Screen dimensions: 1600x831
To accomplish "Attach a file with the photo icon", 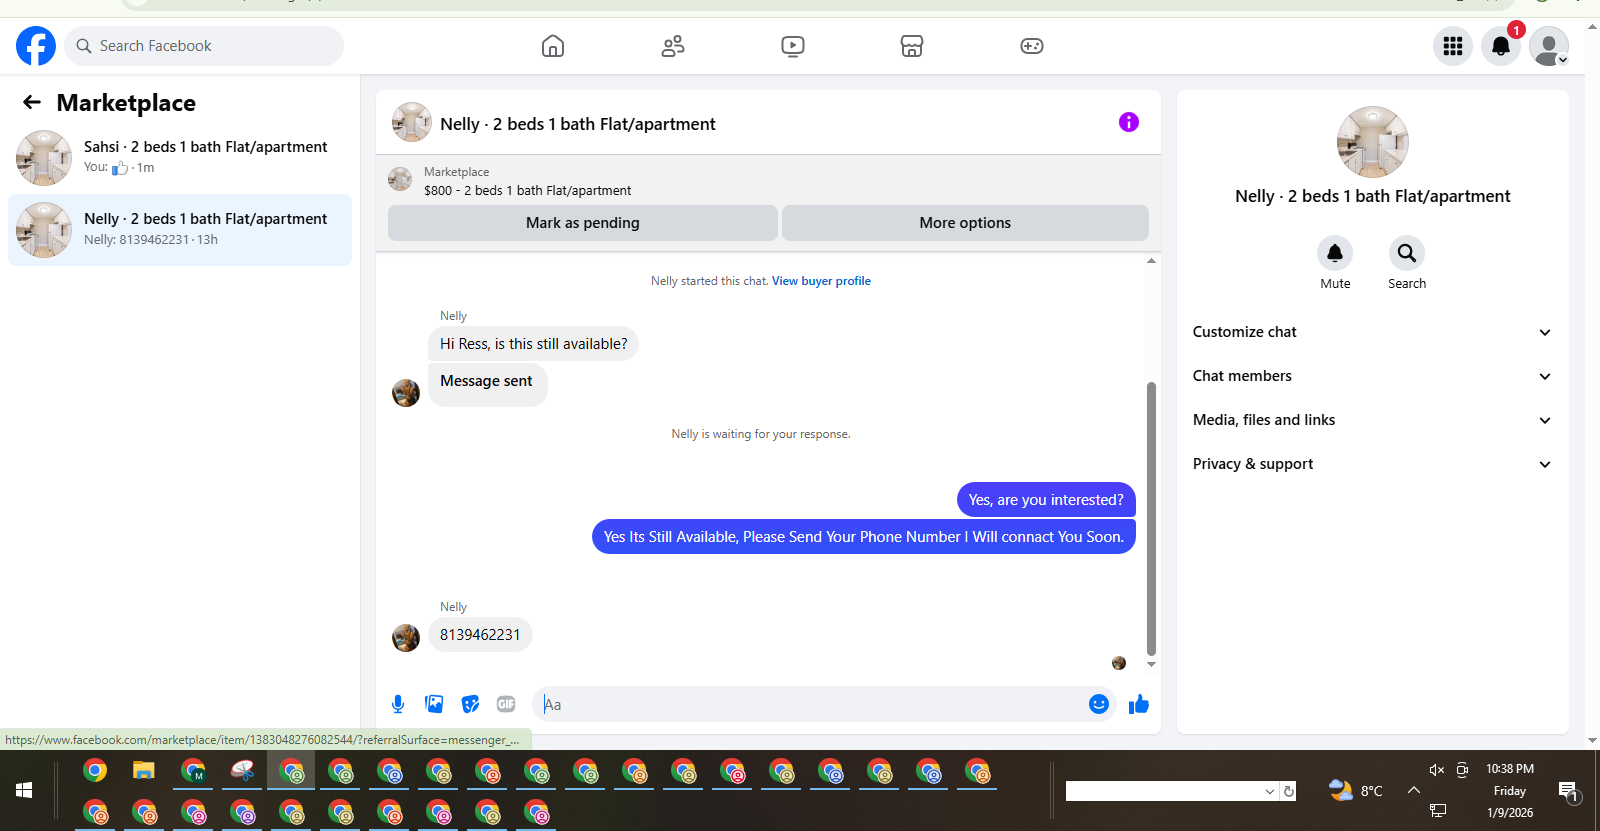I will pyautogui.click(x=434, y=704).
